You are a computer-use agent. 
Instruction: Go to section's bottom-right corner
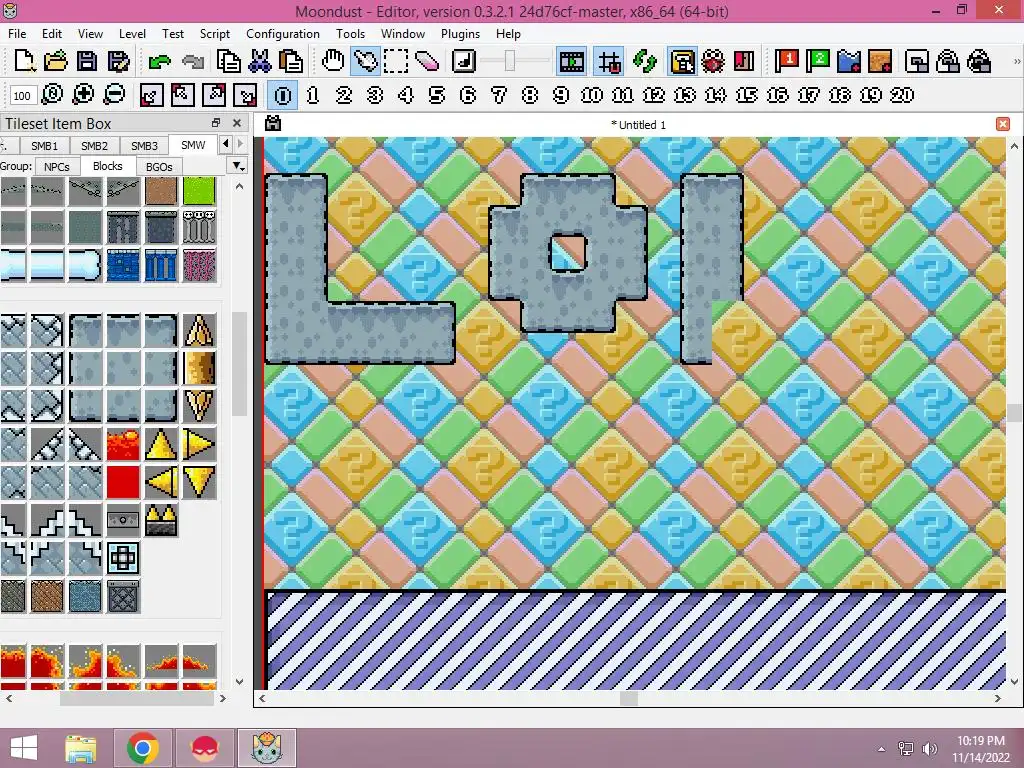click(x=246, y=95)
